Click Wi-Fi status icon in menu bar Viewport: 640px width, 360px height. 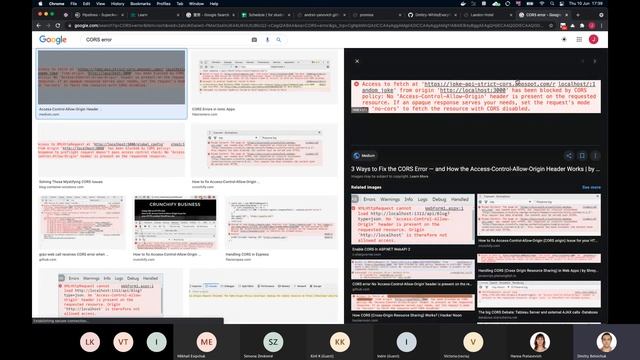[542, 4]
